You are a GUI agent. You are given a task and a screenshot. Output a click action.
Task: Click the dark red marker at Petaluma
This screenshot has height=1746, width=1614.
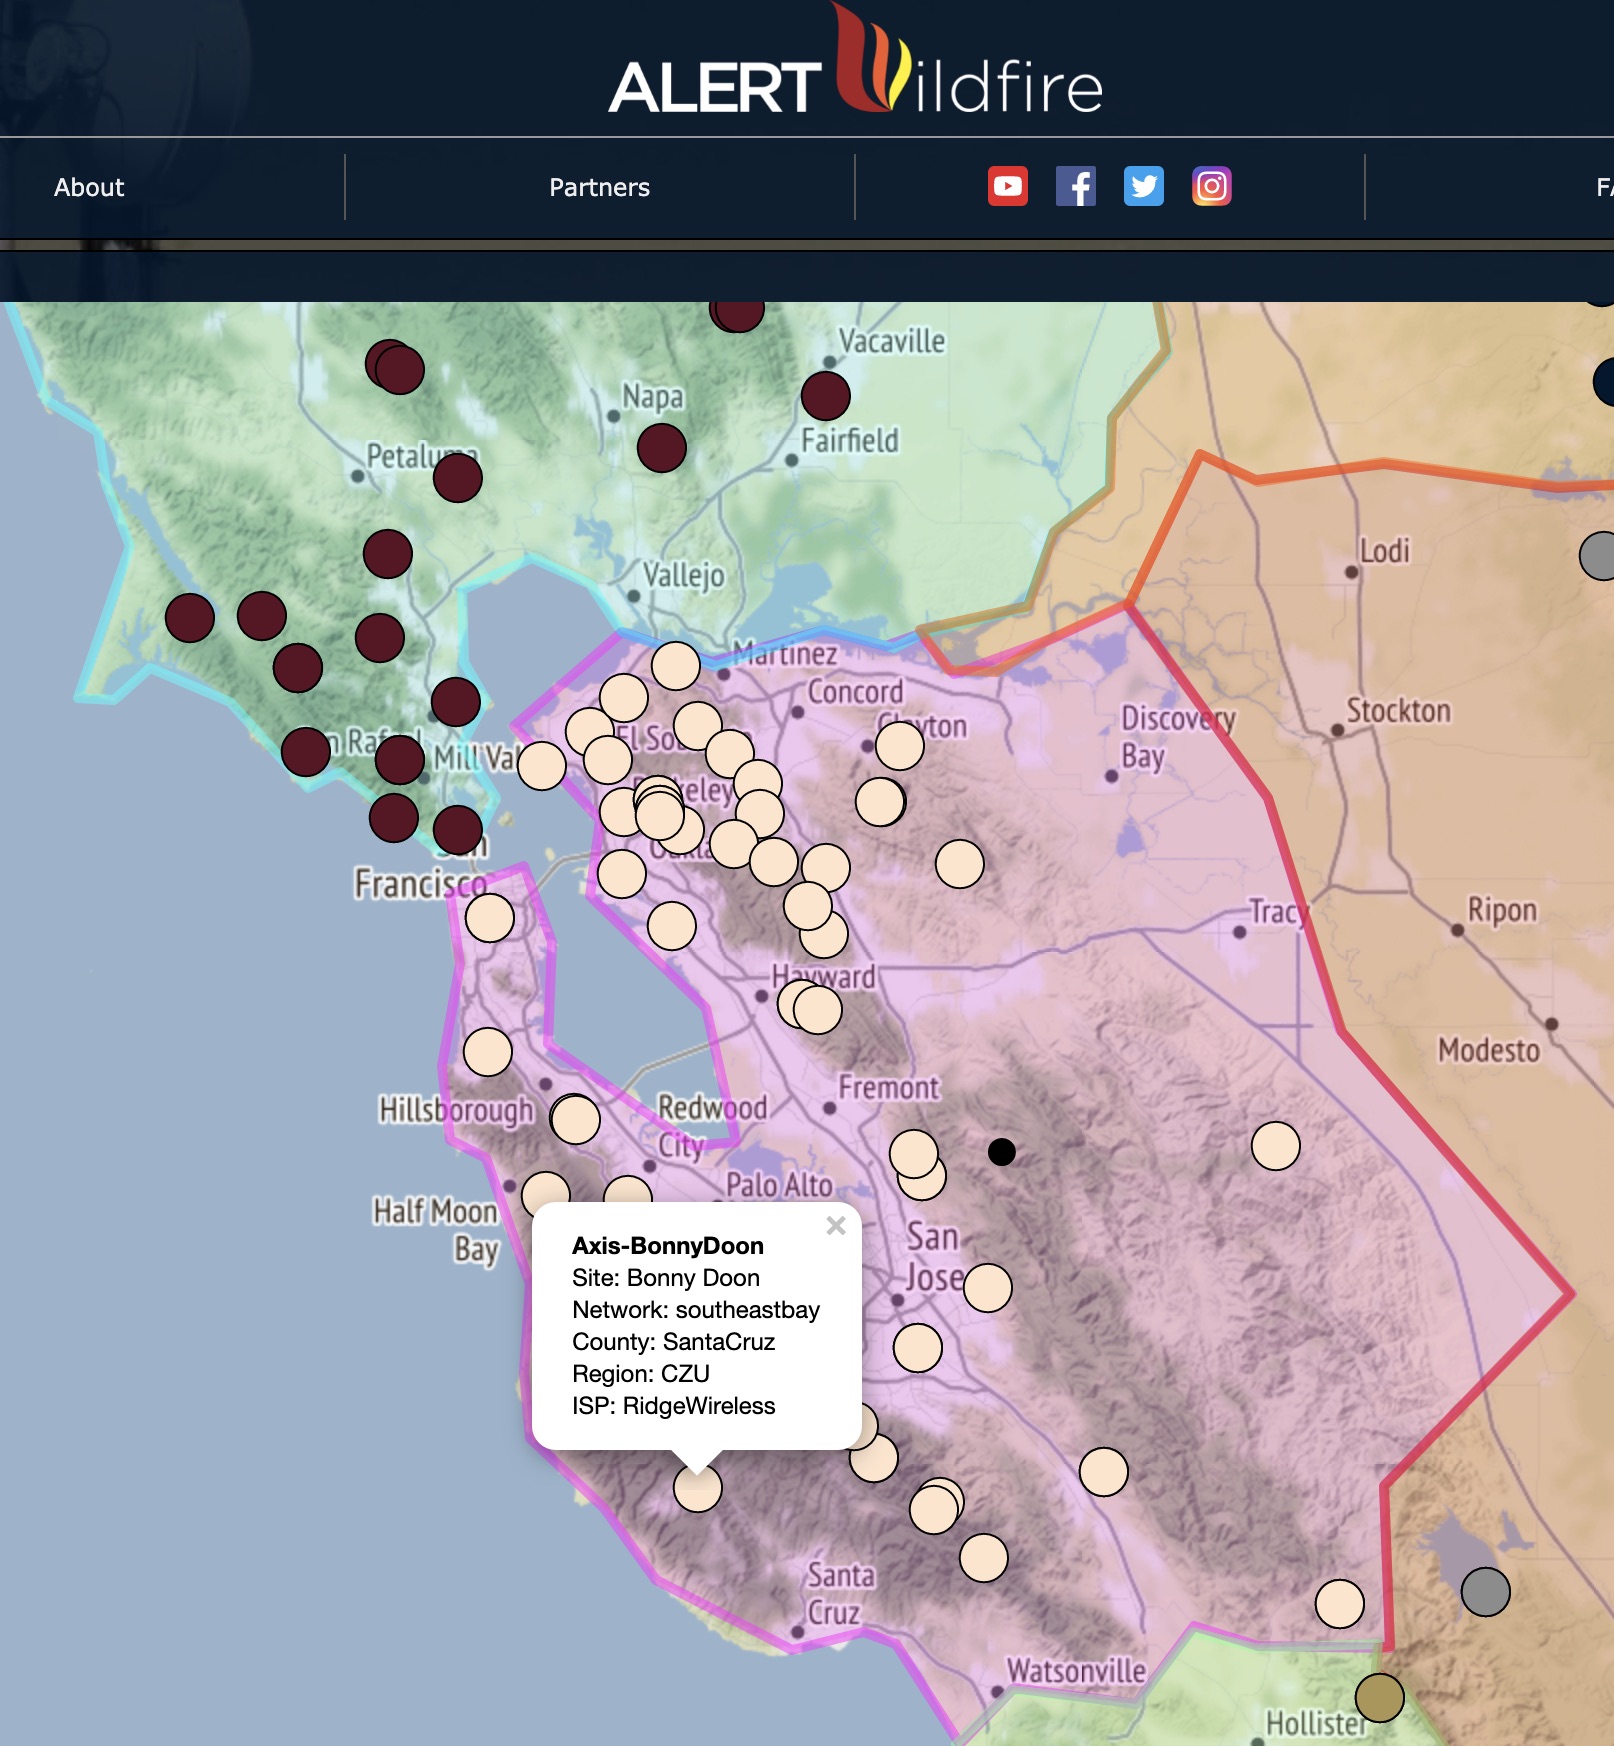tap(457, 478)
